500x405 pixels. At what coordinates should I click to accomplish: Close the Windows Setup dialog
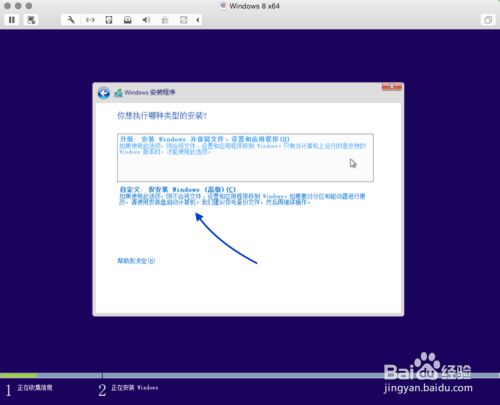[392, 87]
